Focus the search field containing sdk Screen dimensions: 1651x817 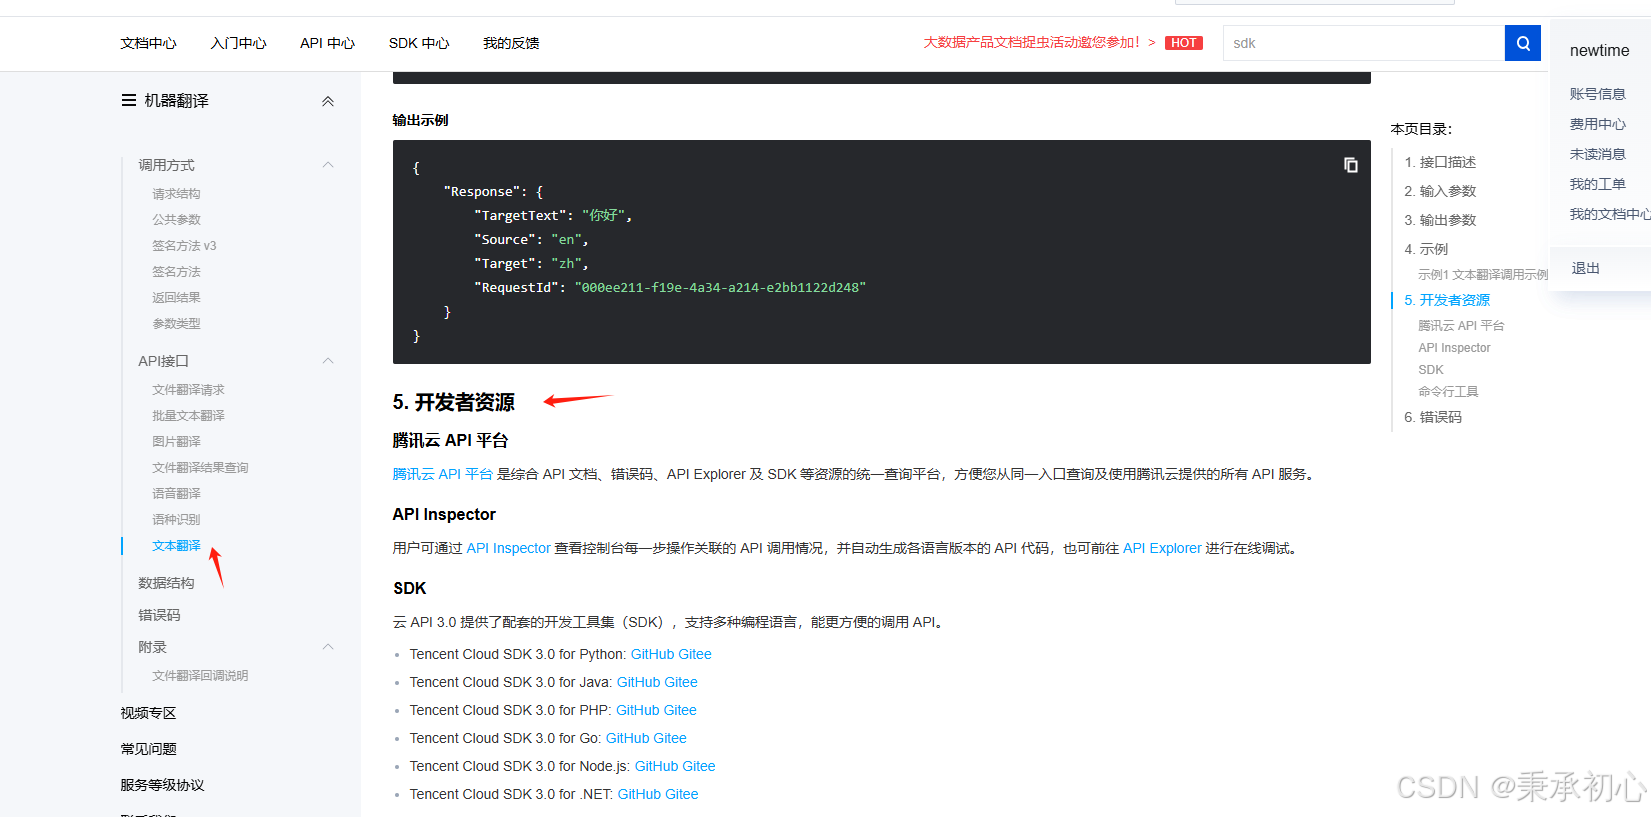click(1364, 43)
